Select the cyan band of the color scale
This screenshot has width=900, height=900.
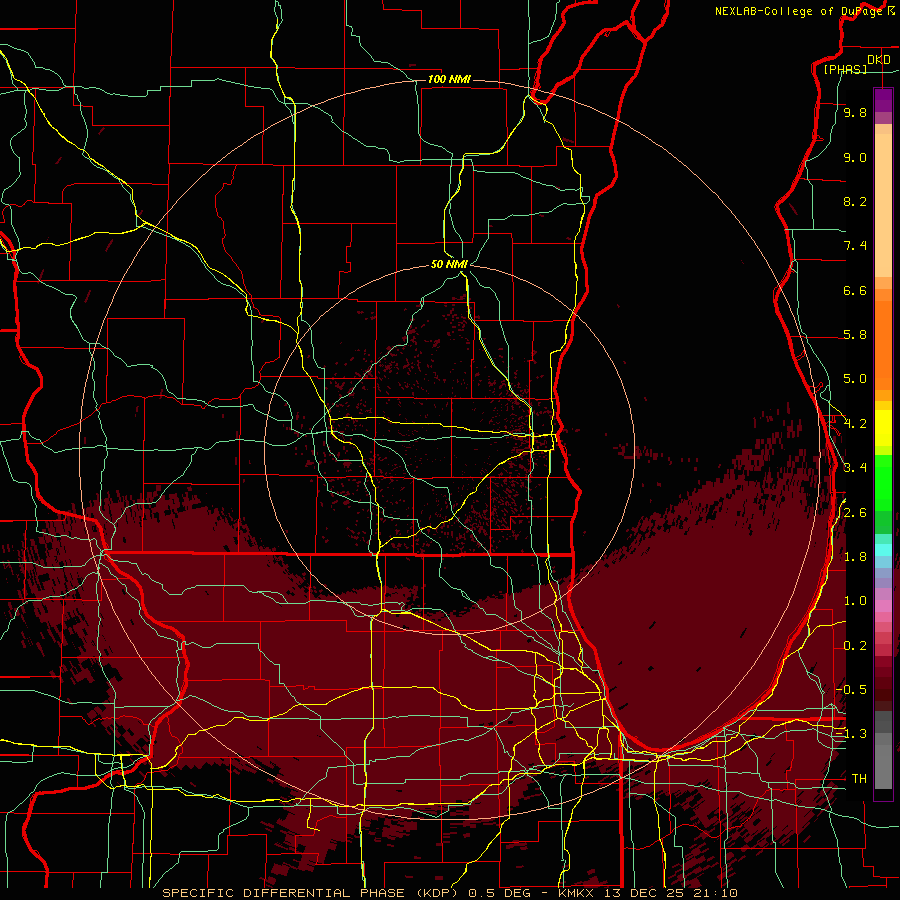click(x=883, y=549)
